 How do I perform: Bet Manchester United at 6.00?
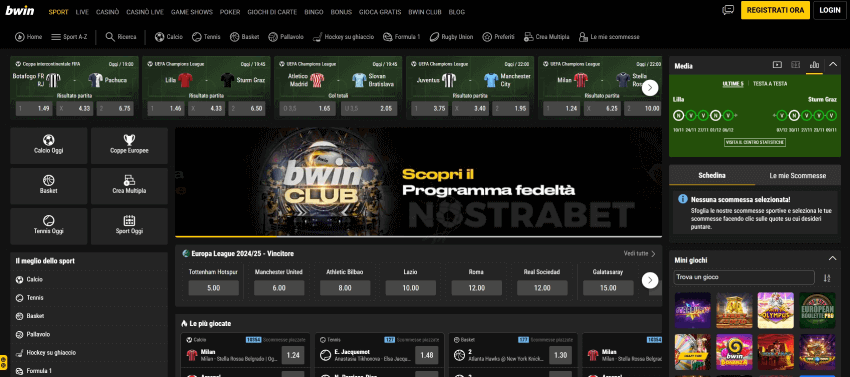click(279, 288)
